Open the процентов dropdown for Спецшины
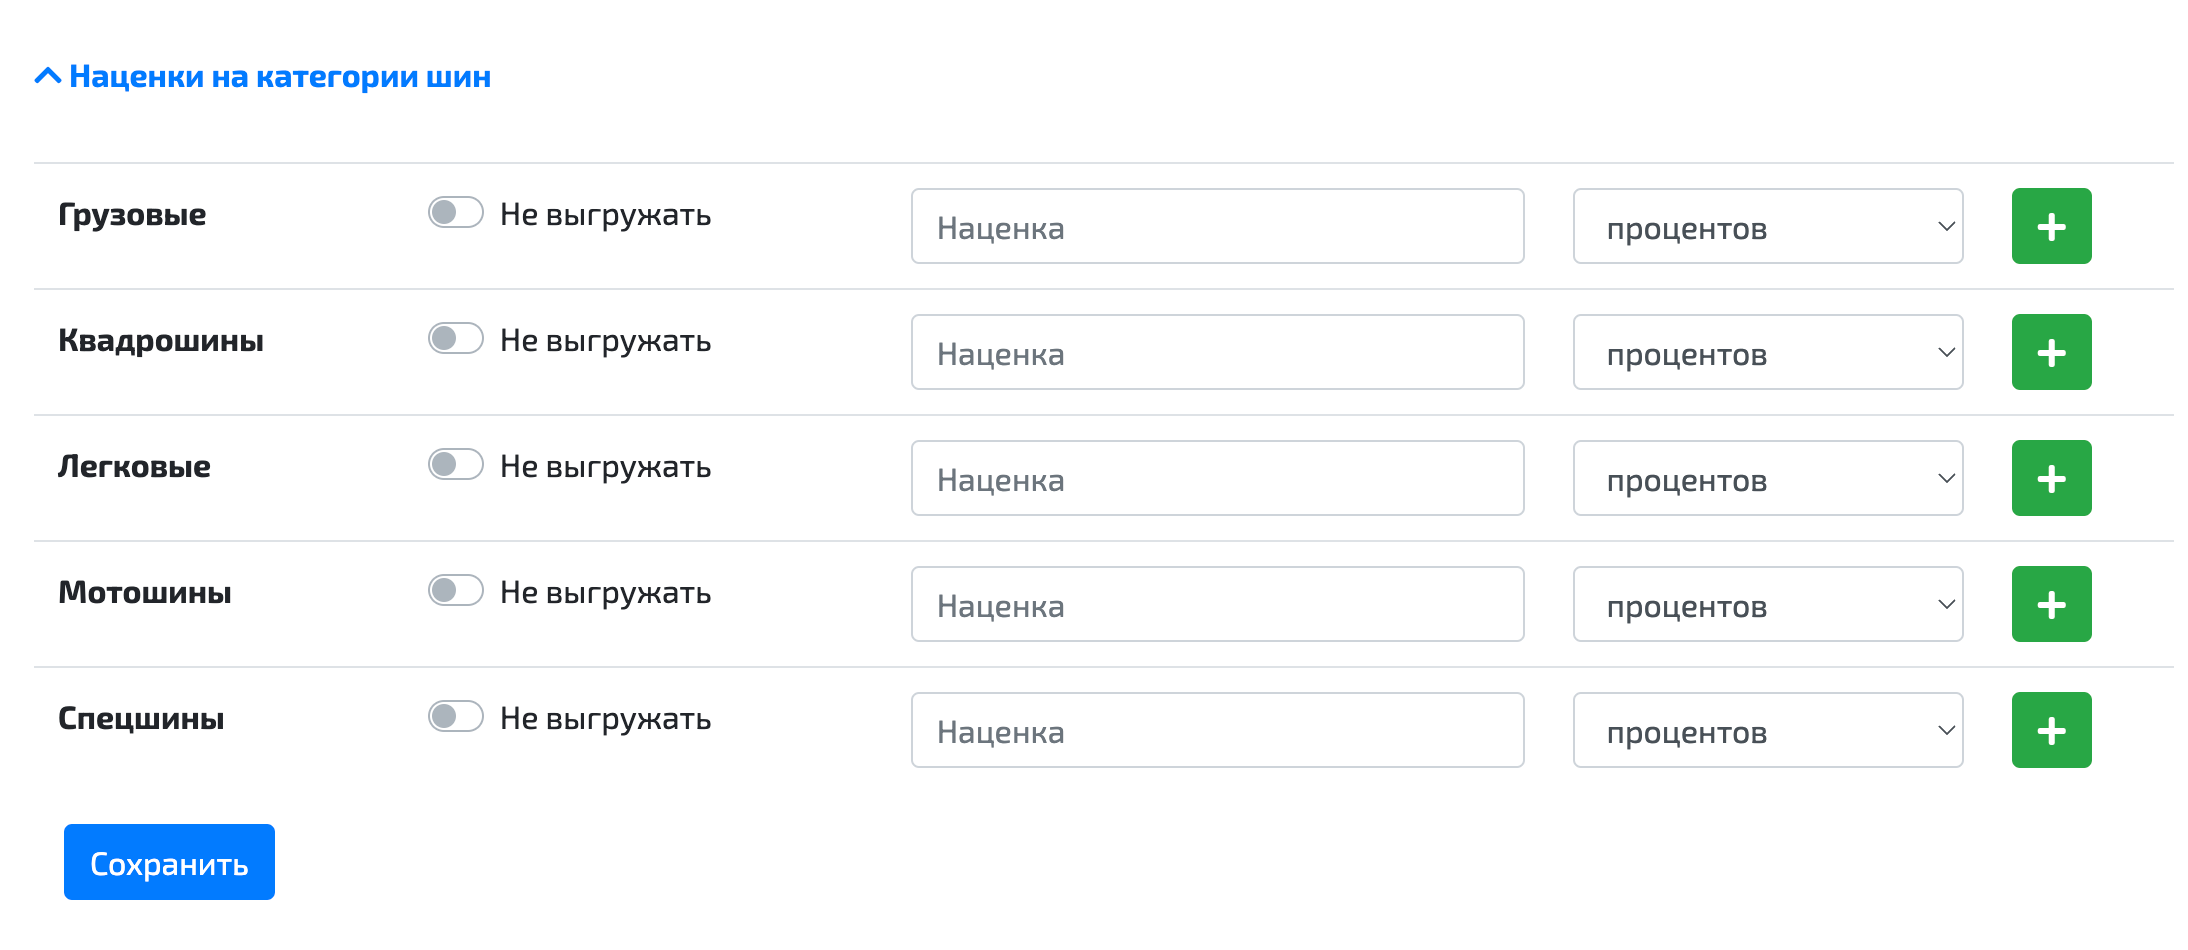 [x=1767, y=730]
